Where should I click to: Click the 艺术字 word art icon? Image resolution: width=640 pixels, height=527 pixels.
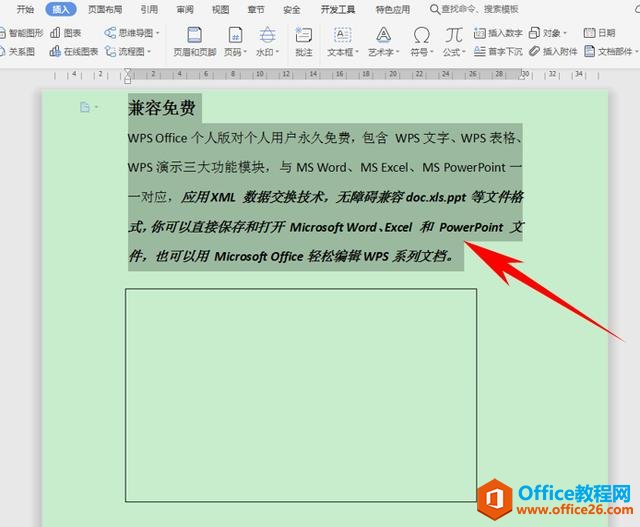pyautogui.click(x=383, y=35)
